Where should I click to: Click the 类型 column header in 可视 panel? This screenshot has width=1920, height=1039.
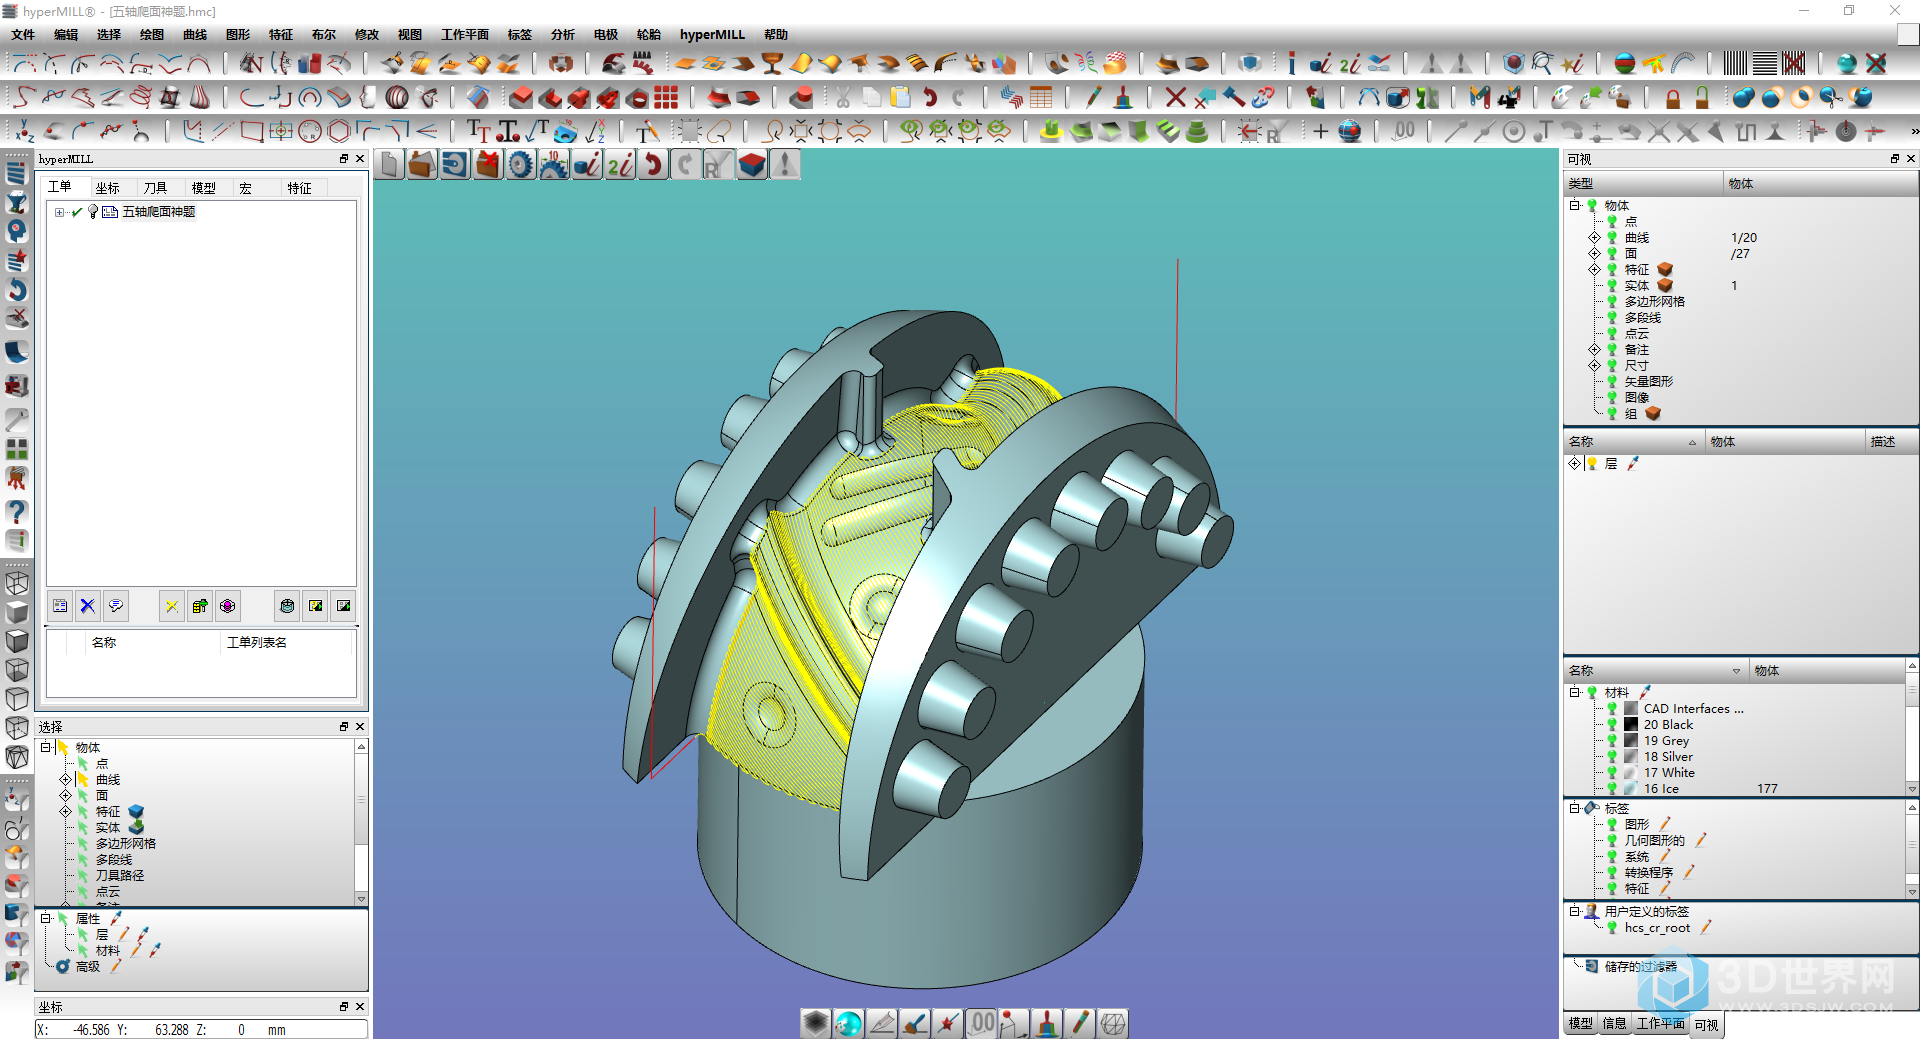[x=1643, y=183]
